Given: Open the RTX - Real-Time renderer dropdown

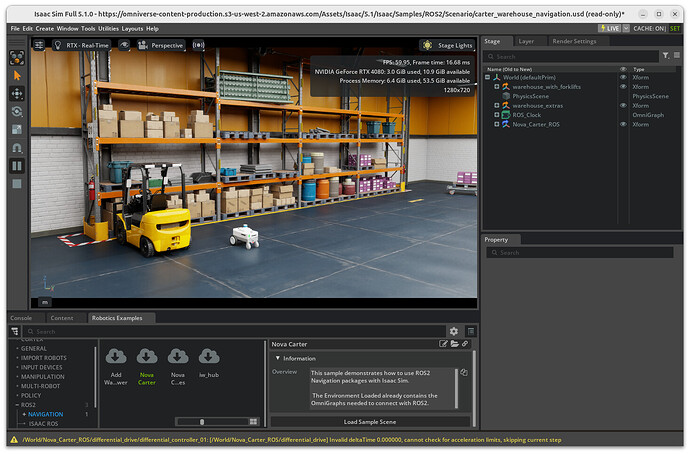Looking at the screenshot, I should 85,45.
